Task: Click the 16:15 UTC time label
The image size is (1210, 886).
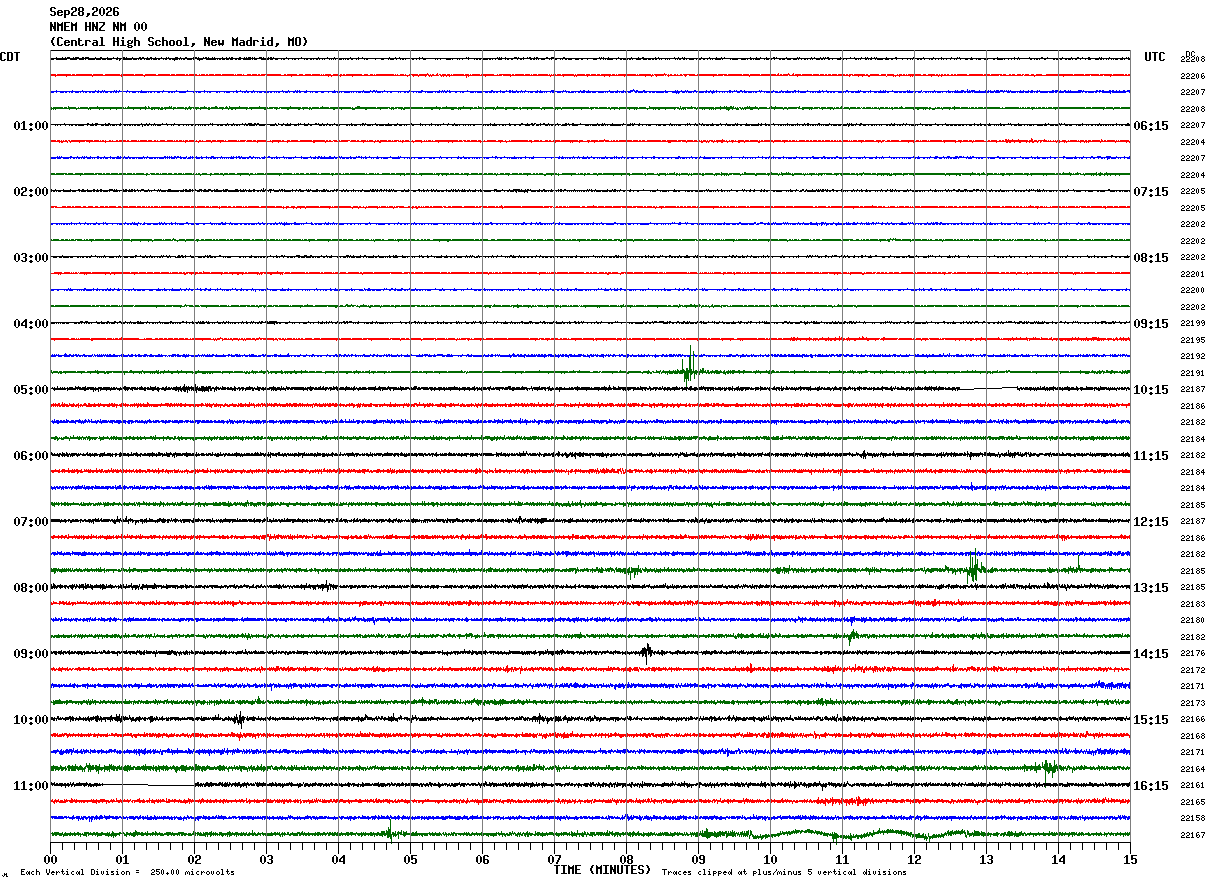Action: point(1151,786)
